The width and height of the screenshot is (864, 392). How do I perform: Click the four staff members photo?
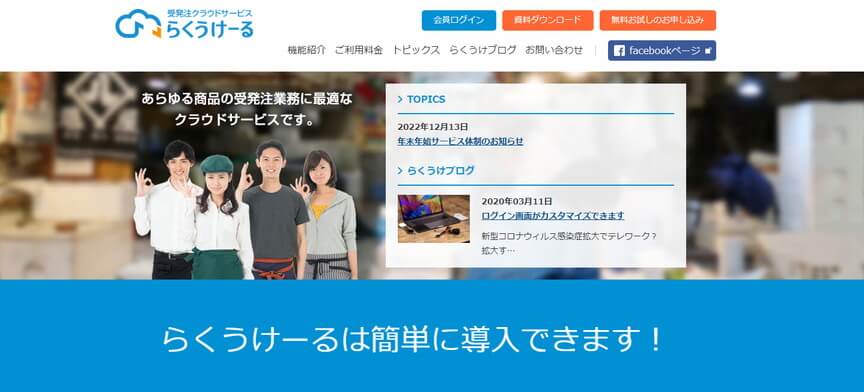click(x=246, y=210)
